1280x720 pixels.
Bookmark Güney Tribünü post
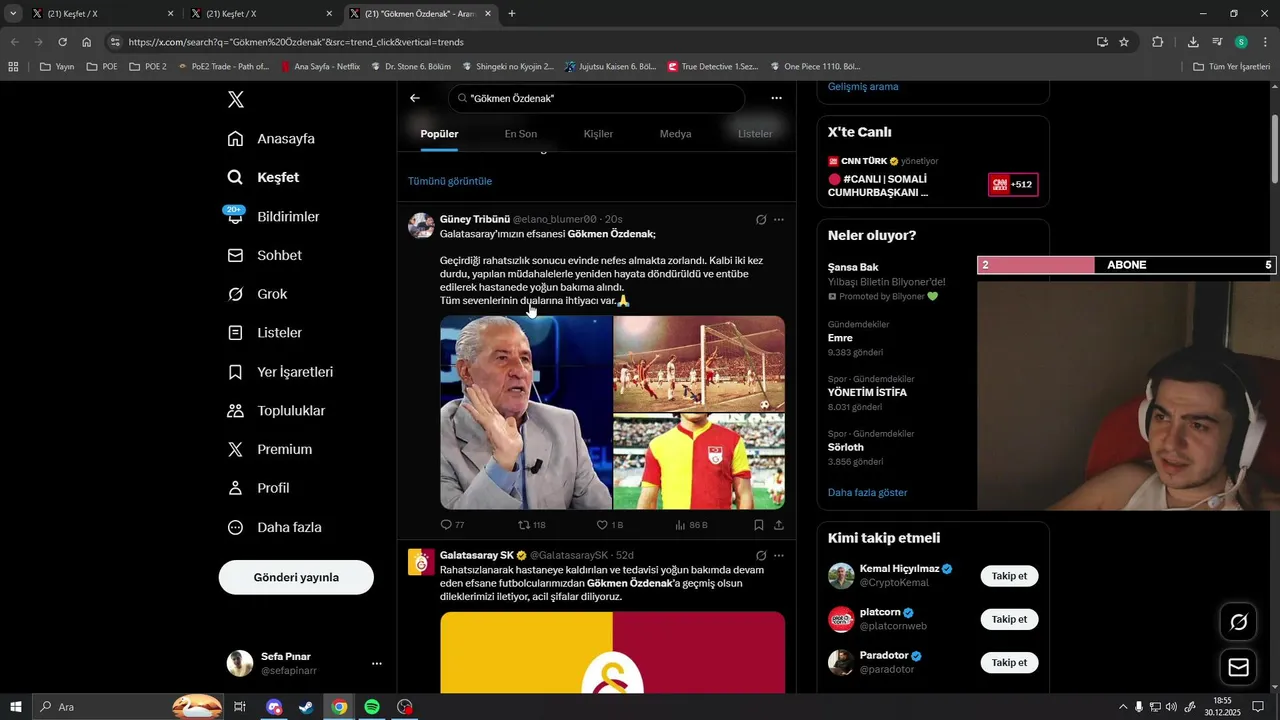759,525
